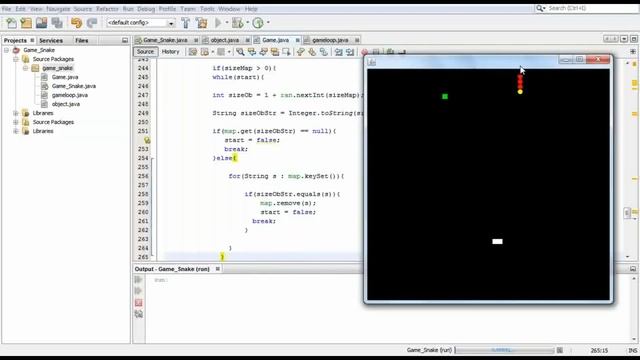Click Shift Line Left editor icon
Screen dimensions: 640x360
click(338, 52)
